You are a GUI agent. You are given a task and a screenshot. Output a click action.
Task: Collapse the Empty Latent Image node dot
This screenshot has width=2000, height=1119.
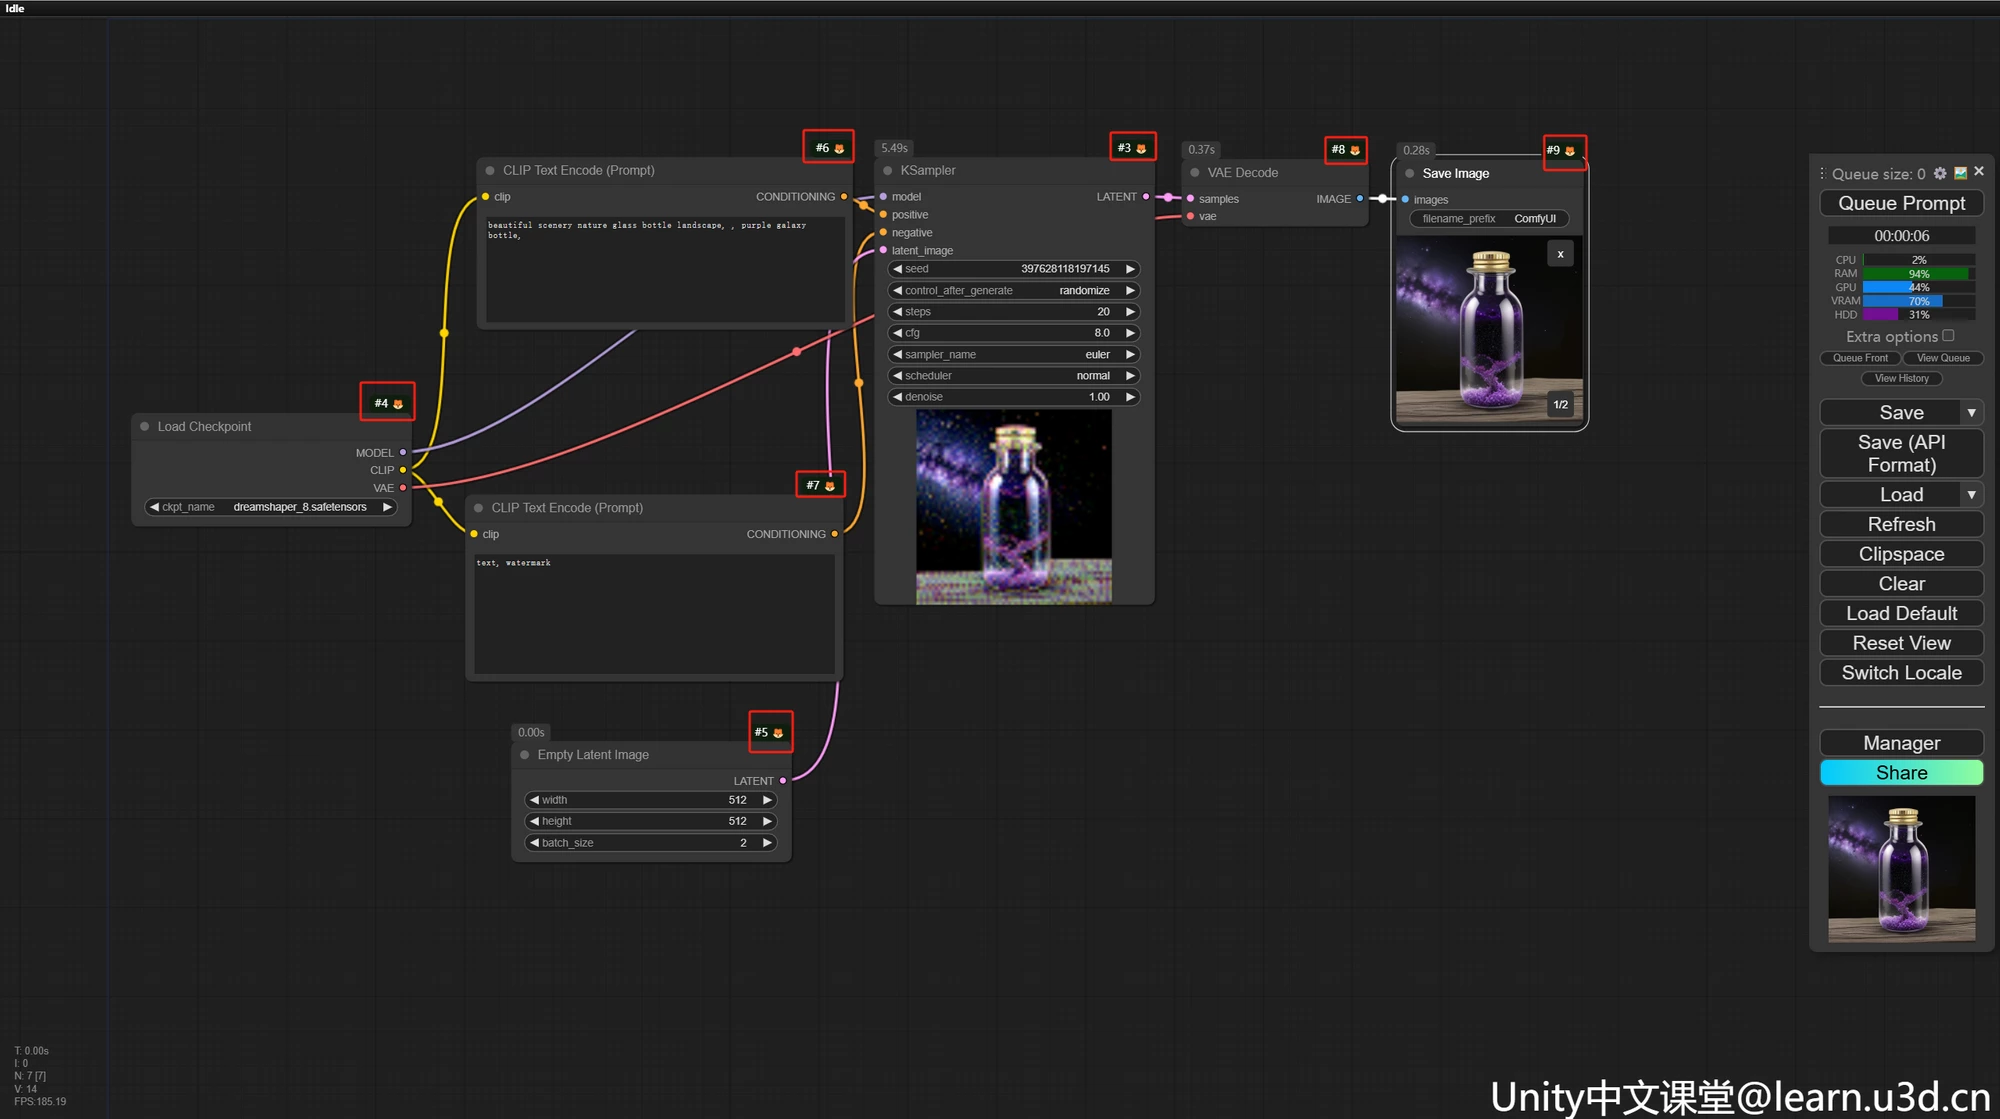[525, 755]
